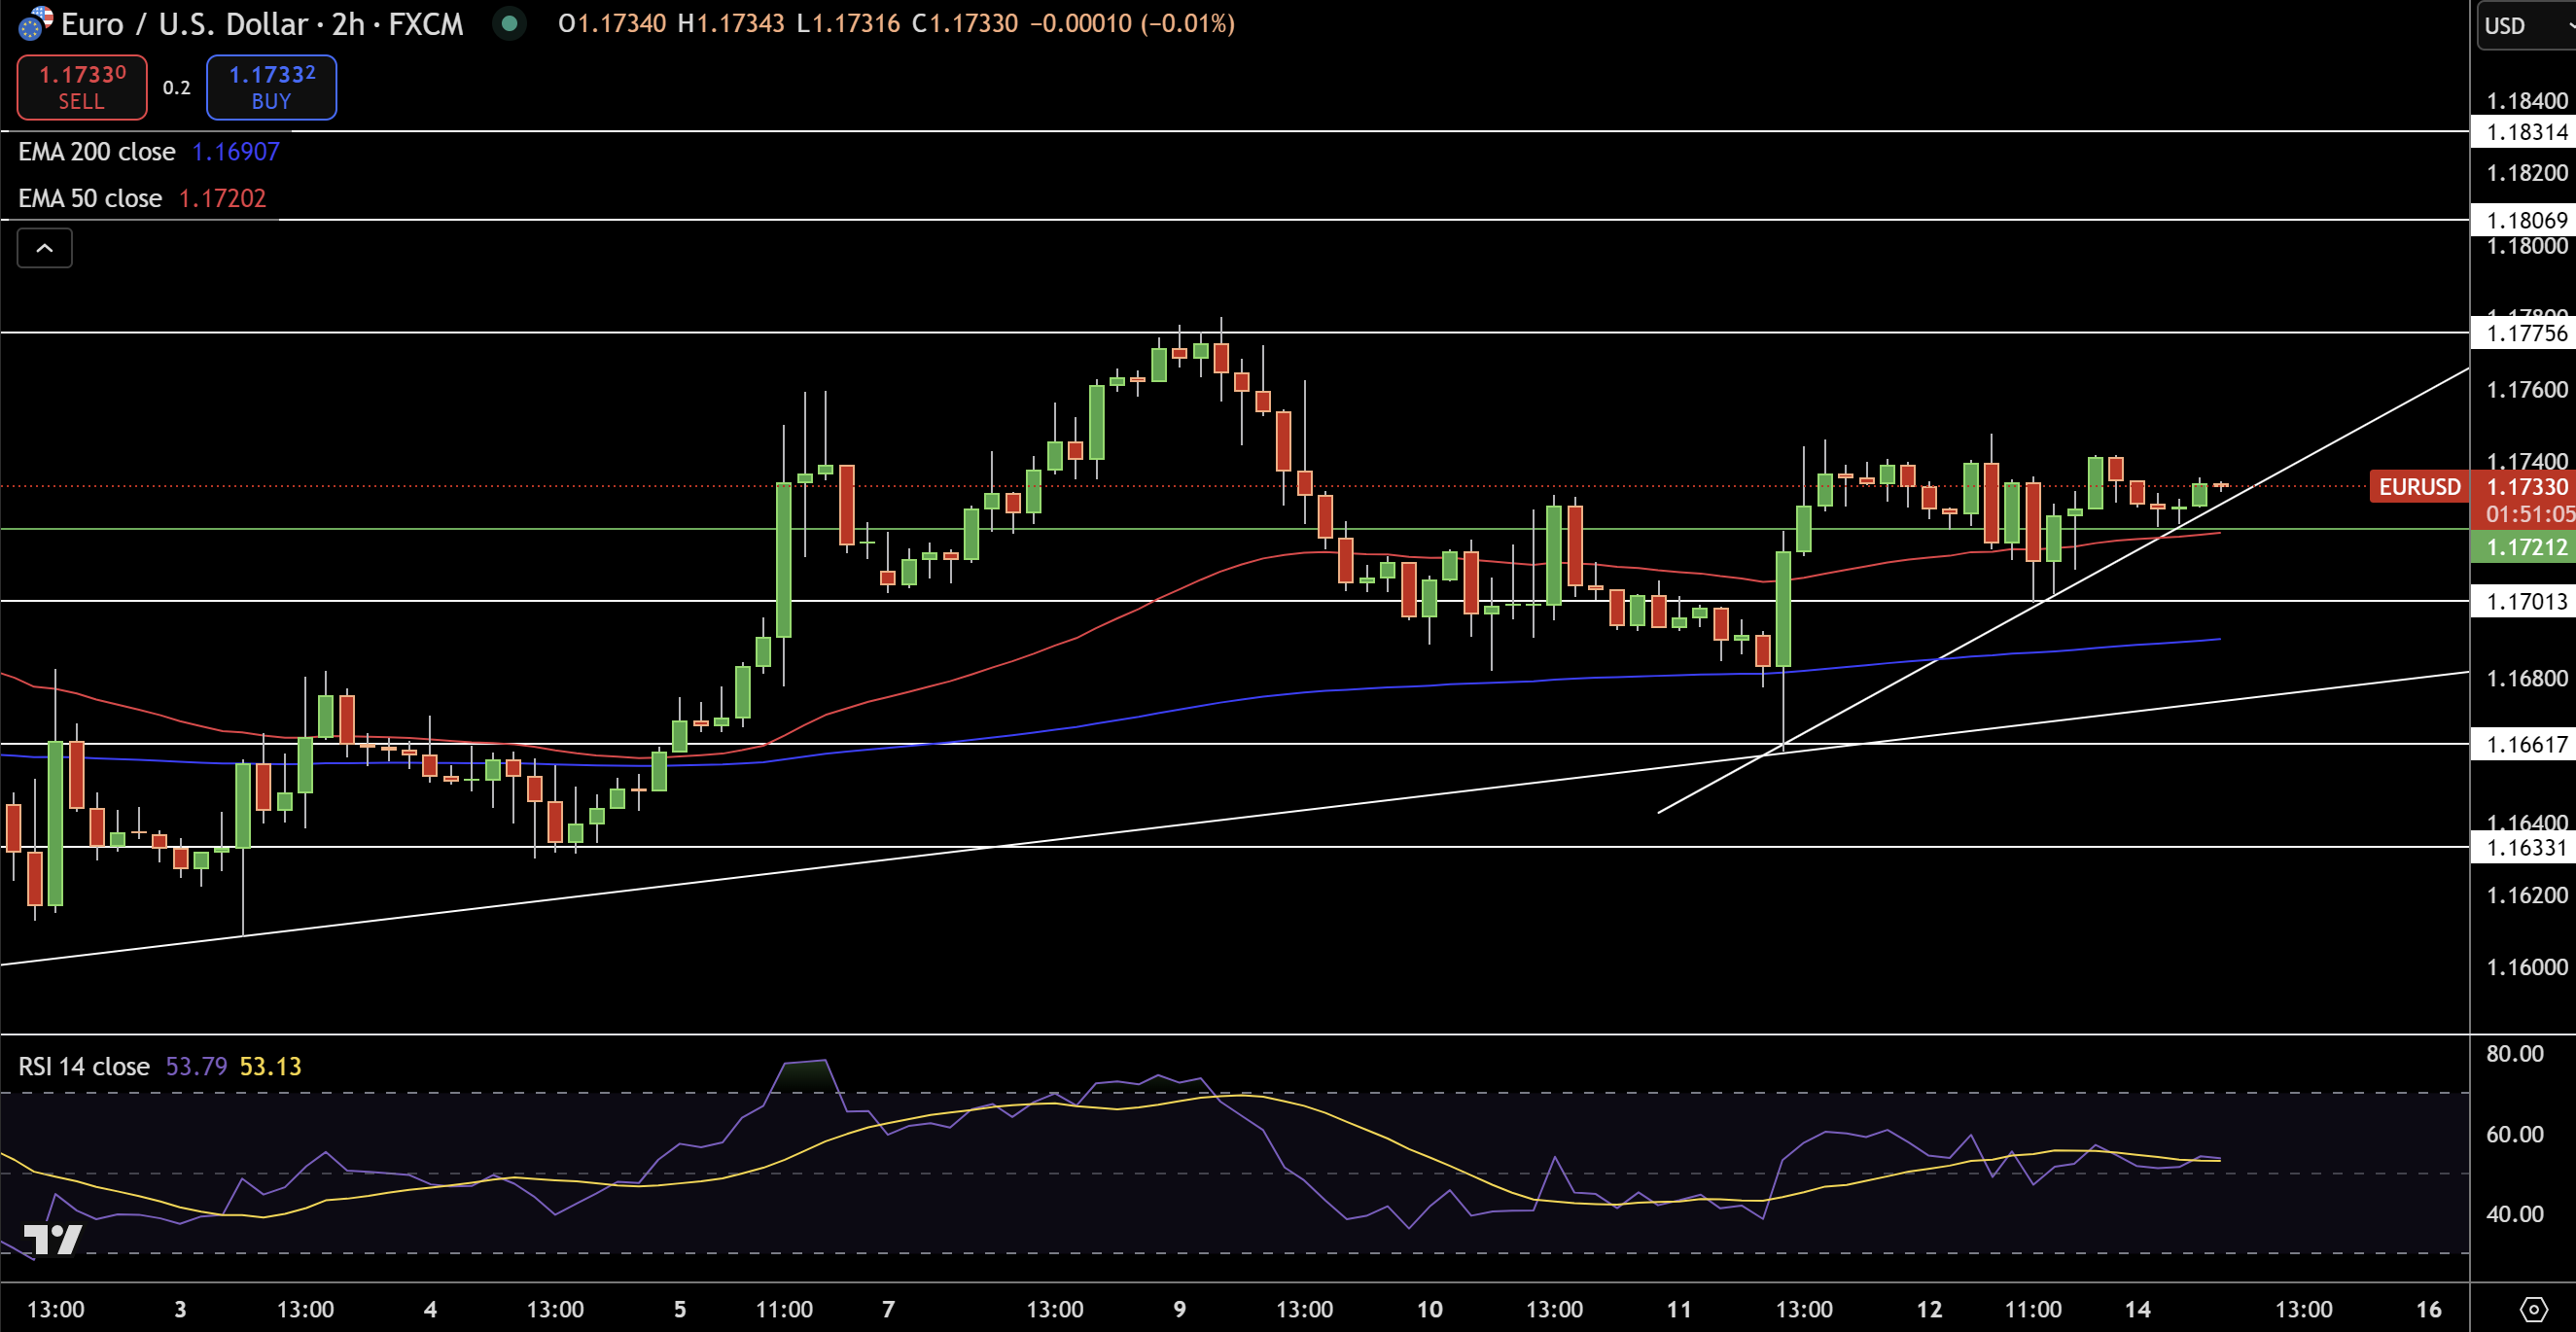This screenshot has width=2576, height=1332.
Task: Click the date label 7 on time axis
Action: pyautogui.click(x=889, y=1309)
